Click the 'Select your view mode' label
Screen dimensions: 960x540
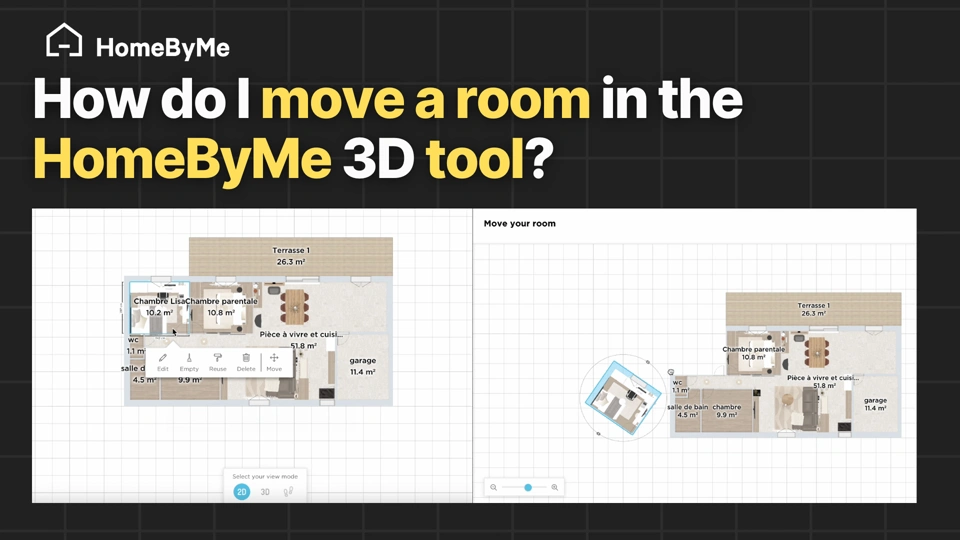265,476
